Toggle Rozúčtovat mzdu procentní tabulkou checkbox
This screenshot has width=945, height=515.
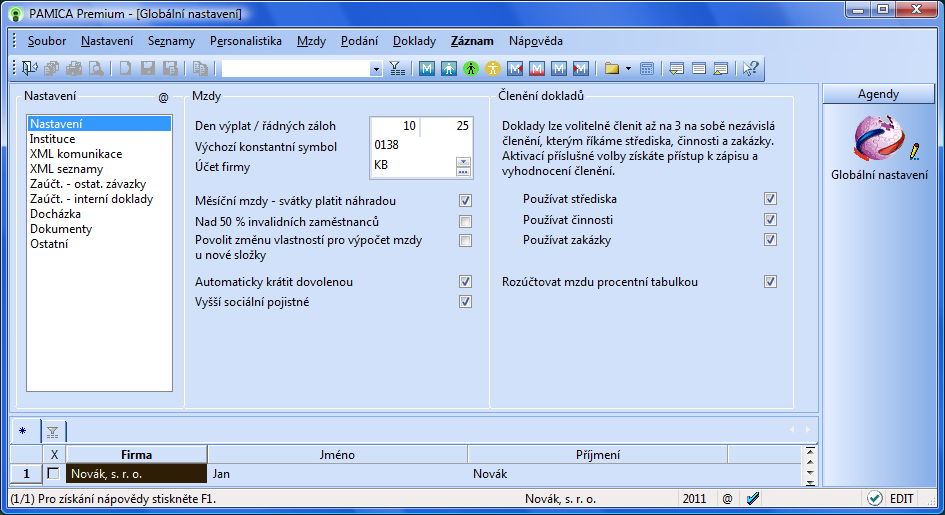[770, 281]
